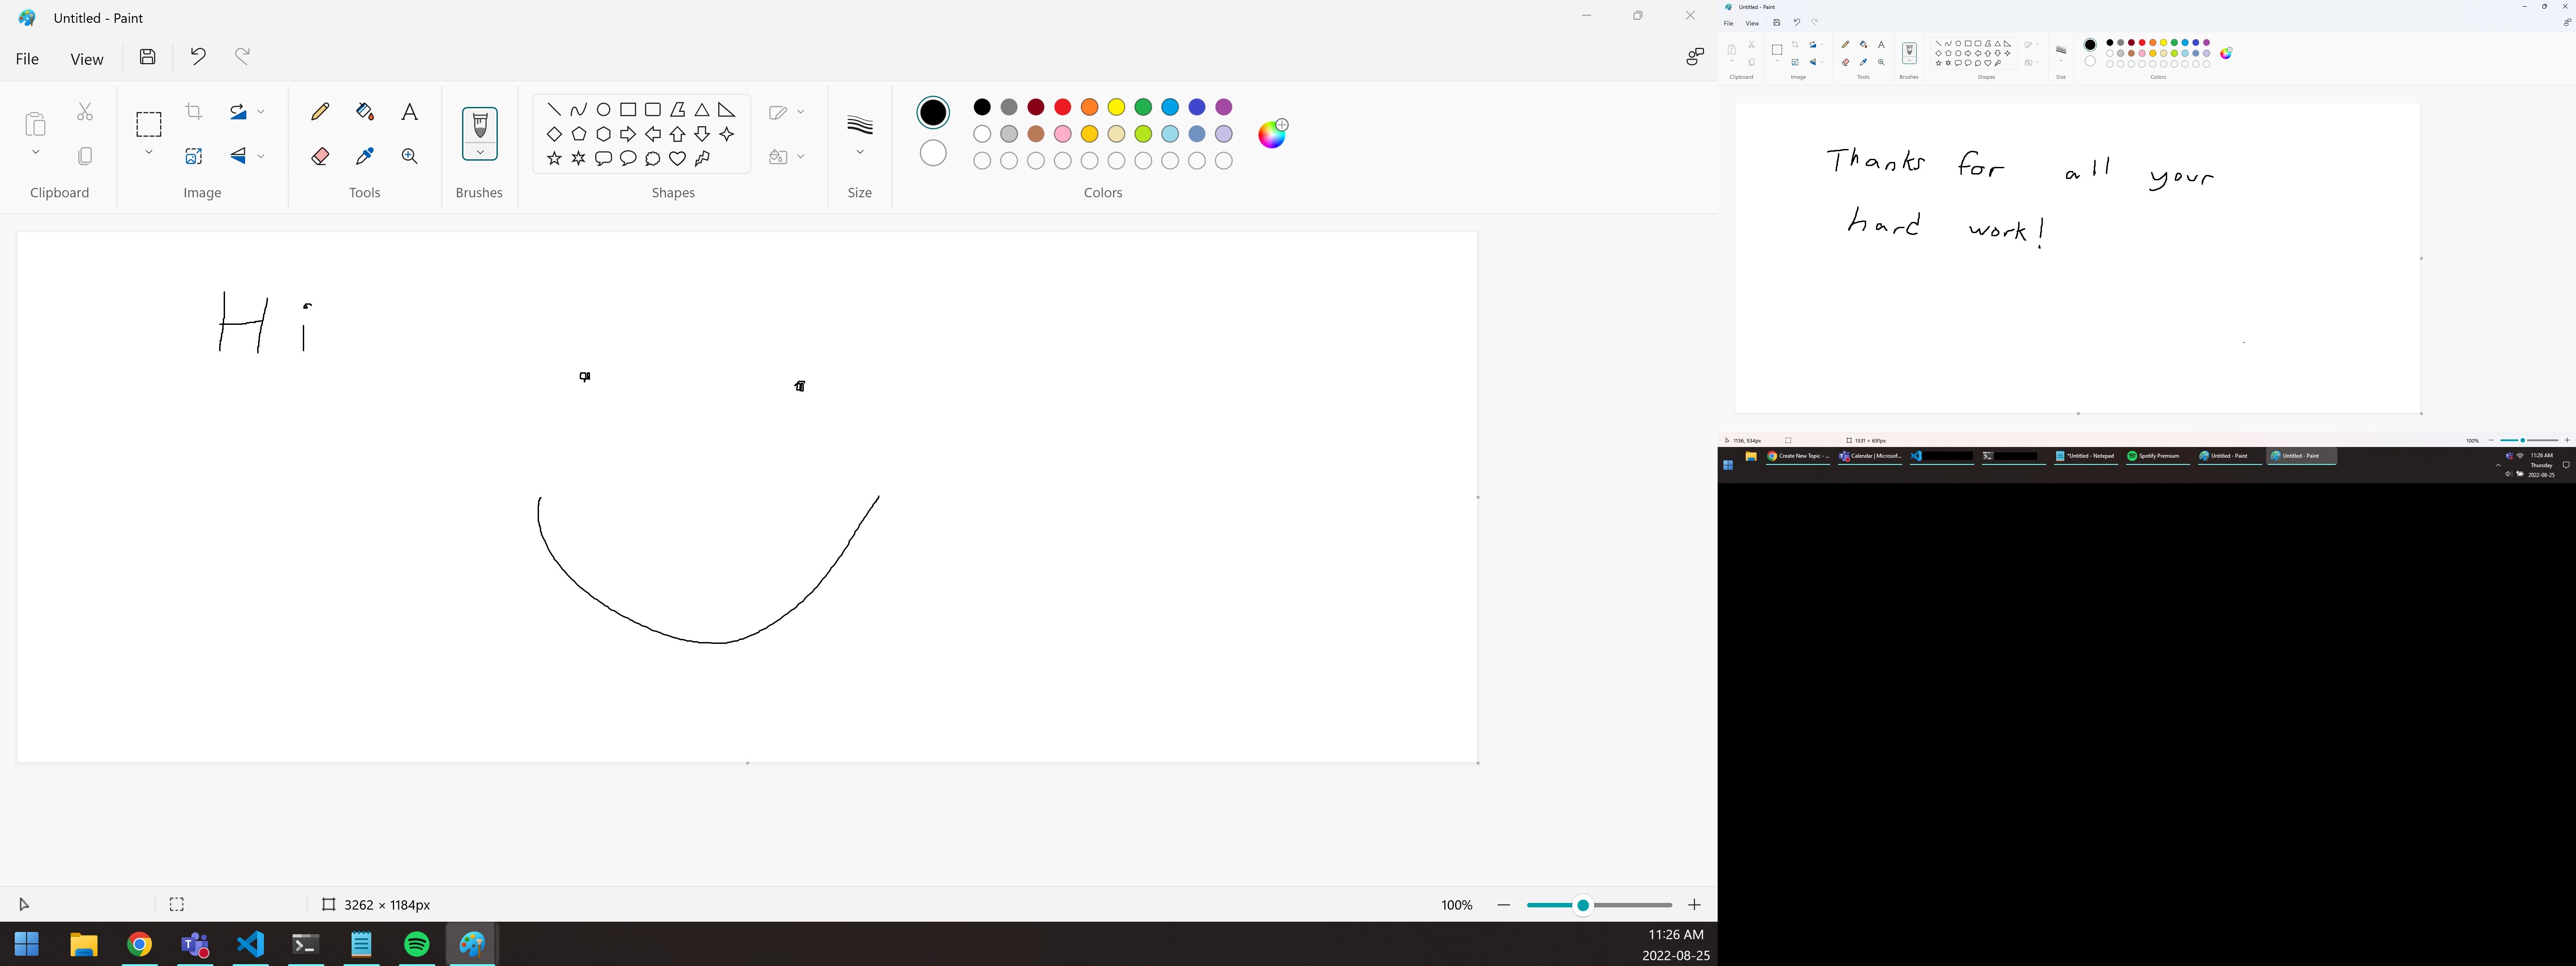
Task: Choose the Eraser tool in 'Hi' Paint window
Action: (x=320, y=156)
